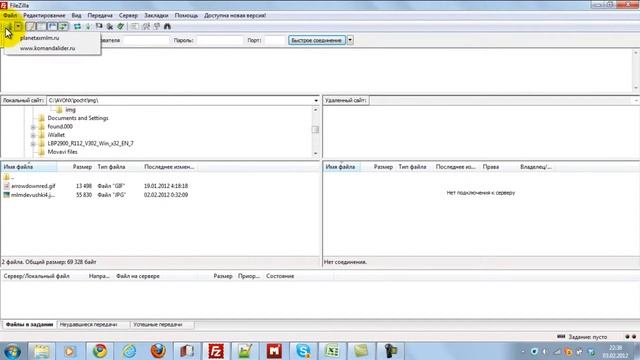640x360 pixels.
Task: Open Skype from the taskbar
Action: point(303,351)
